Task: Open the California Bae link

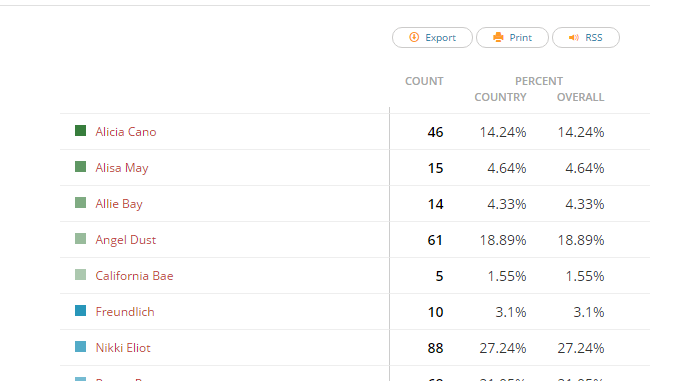Action: click(x=135, y=276)
